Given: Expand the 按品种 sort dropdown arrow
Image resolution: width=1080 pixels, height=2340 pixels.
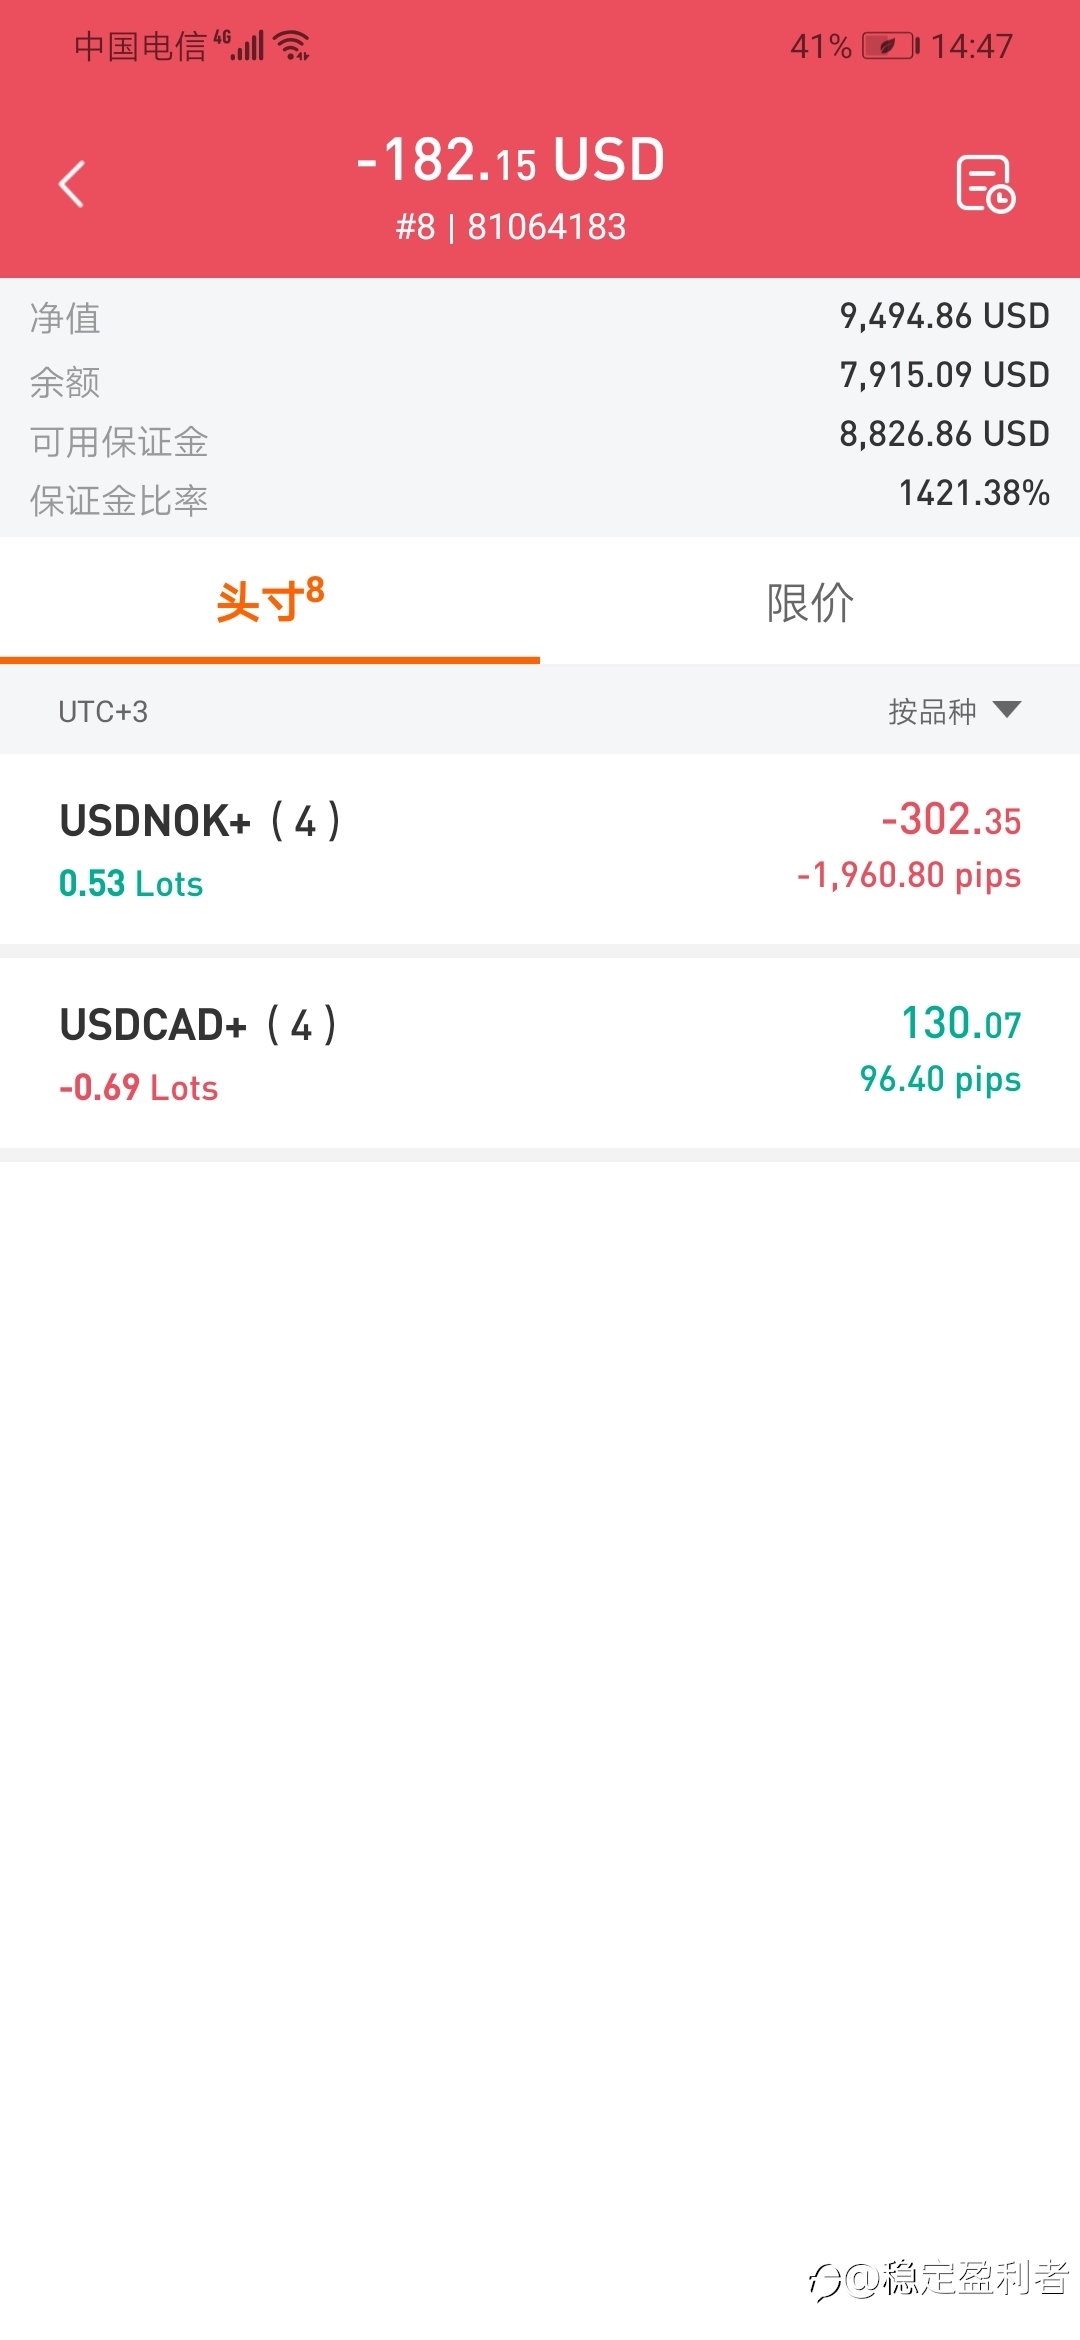Looking at the screenshot, I should [x=1007, y=710].
